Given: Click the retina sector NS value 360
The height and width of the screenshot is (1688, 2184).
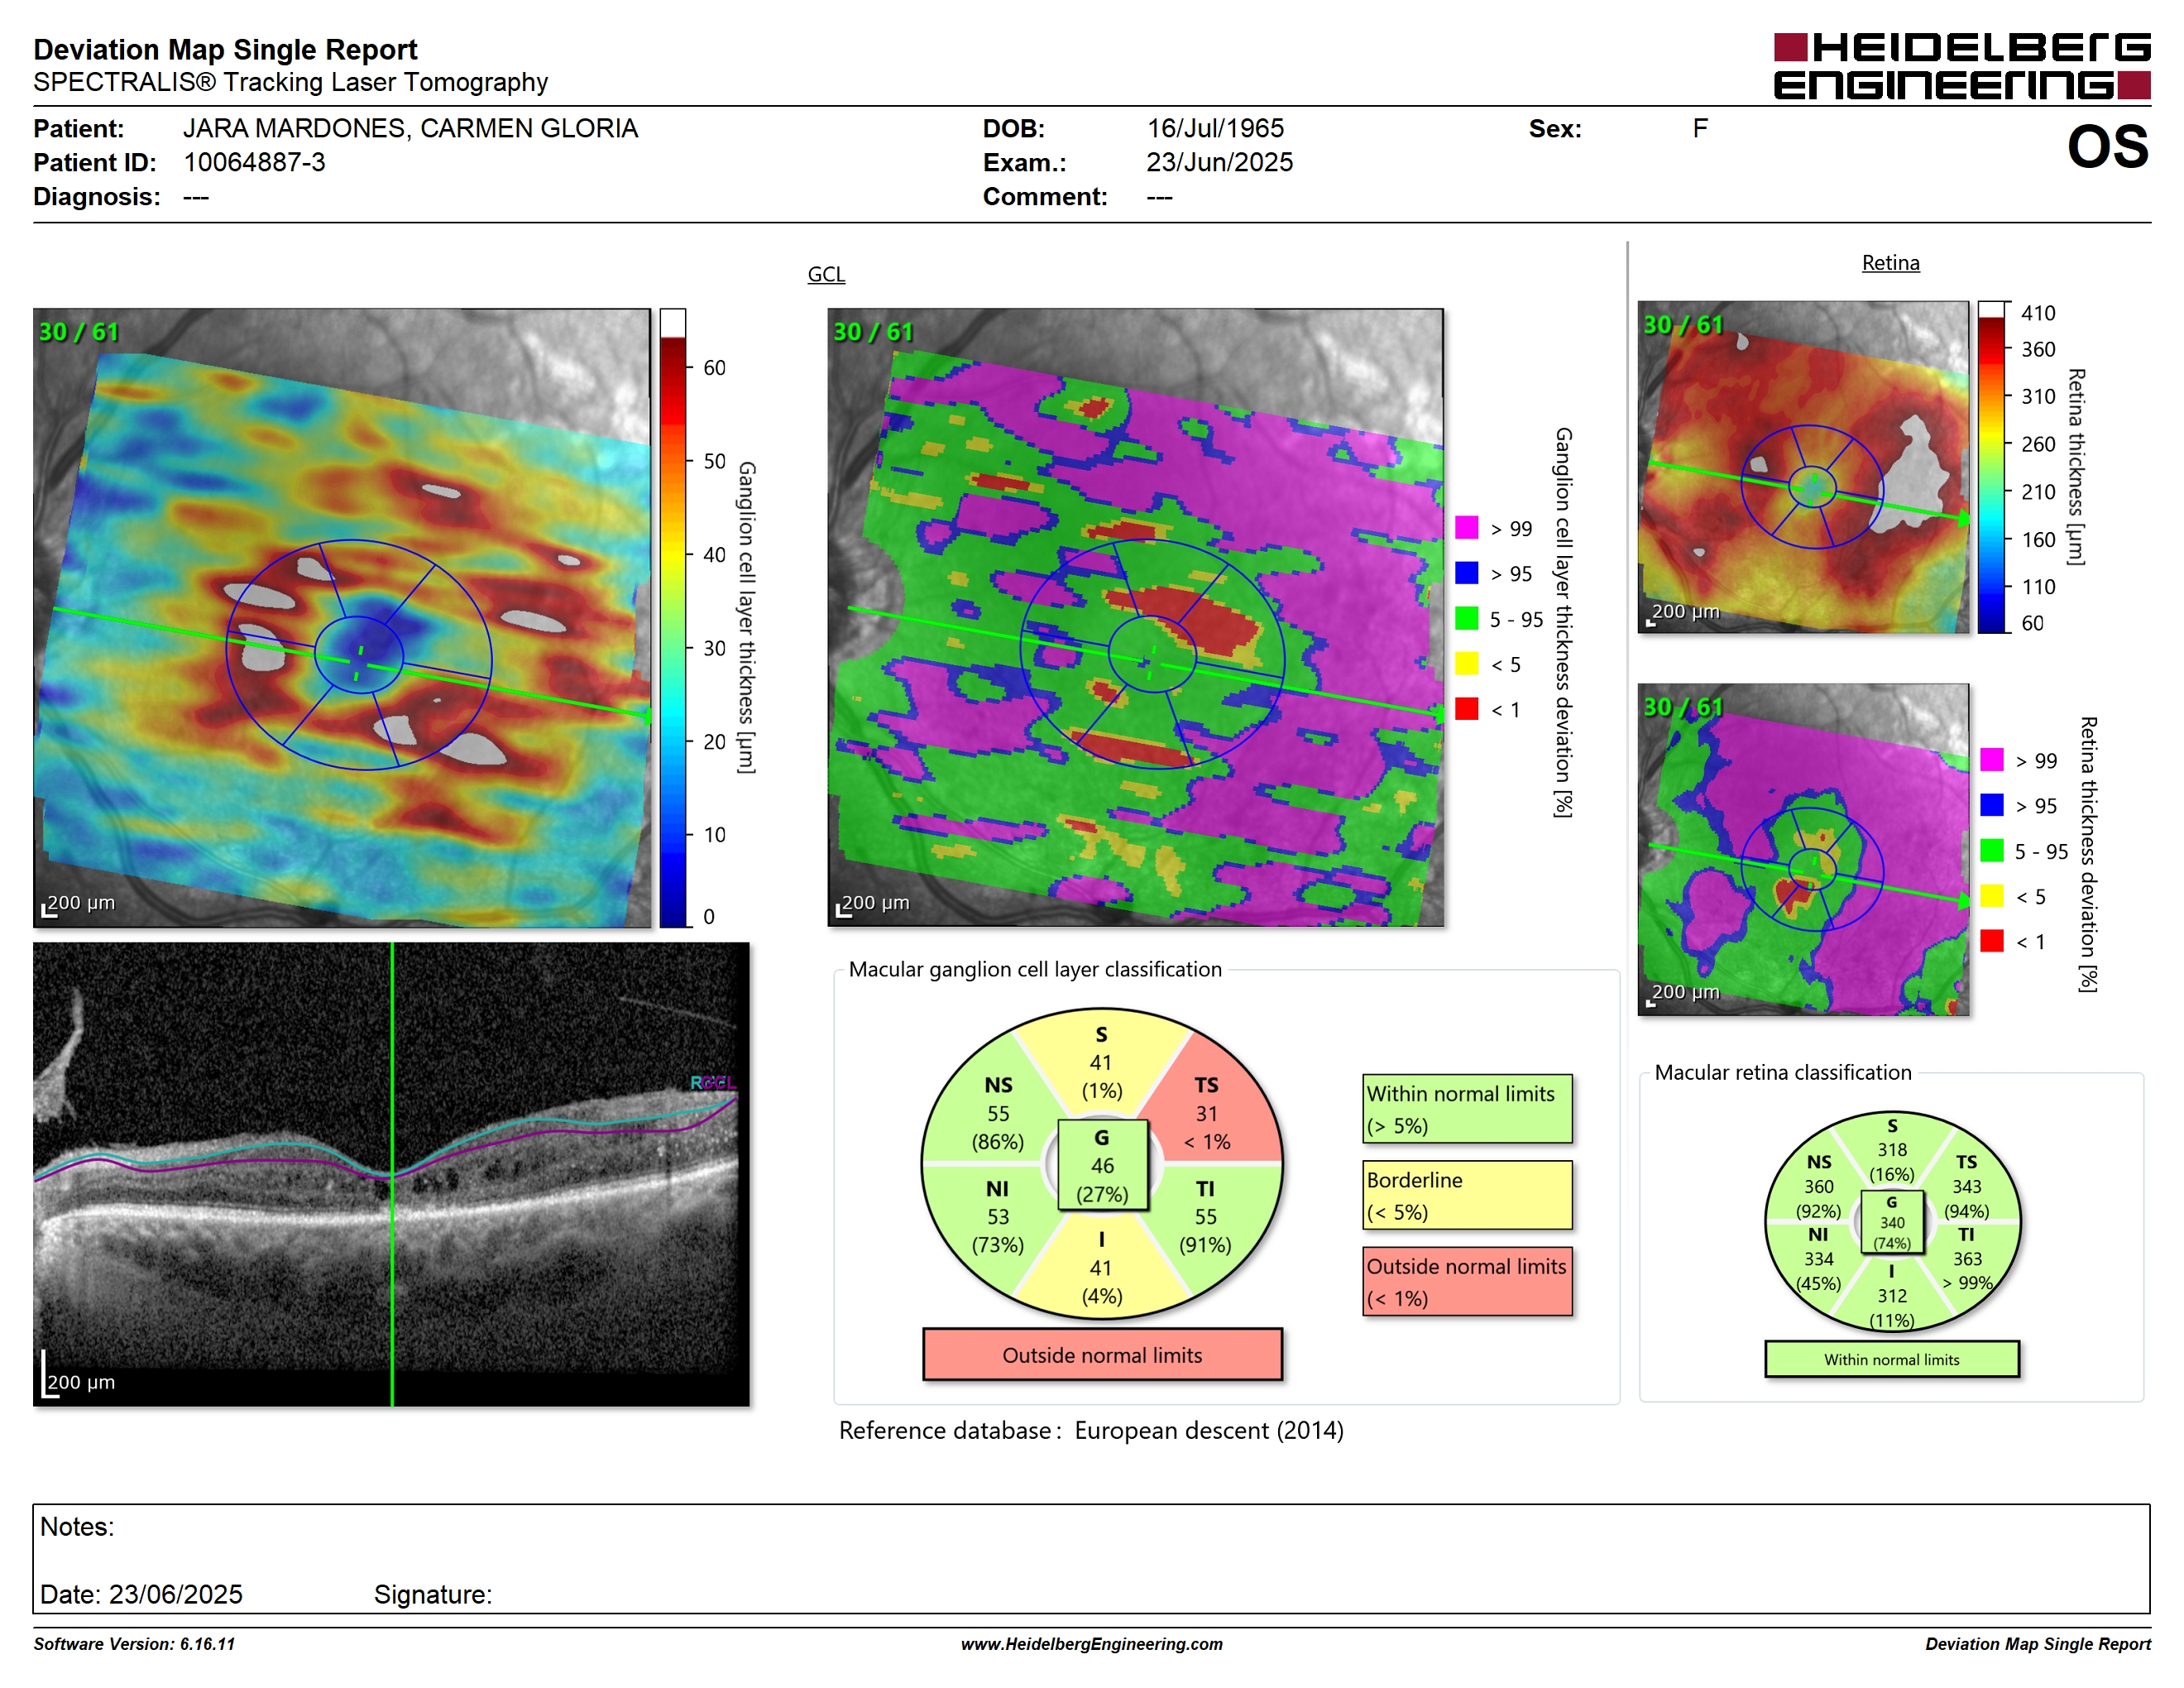Looking at the screenshot, I should [x=1819, y=1186].
